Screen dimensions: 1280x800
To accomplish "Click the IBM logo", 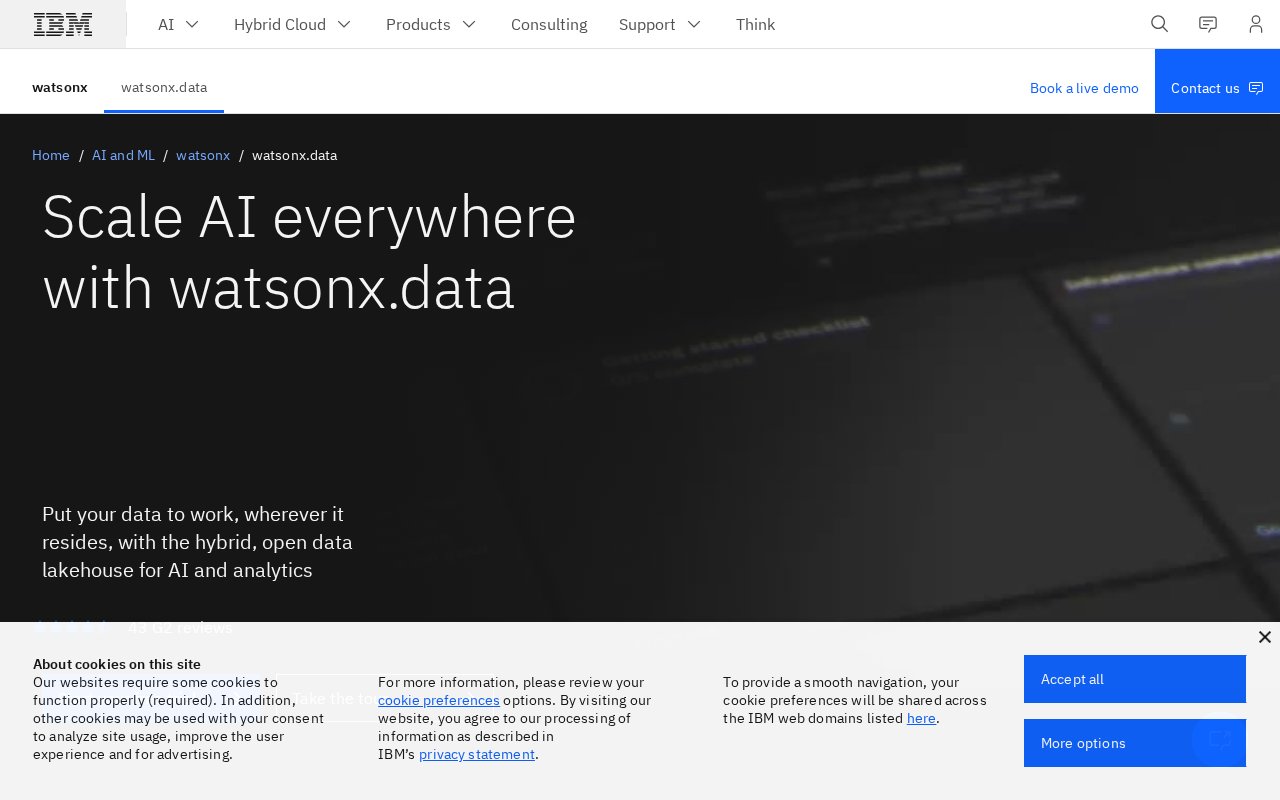I will [63, 24].
